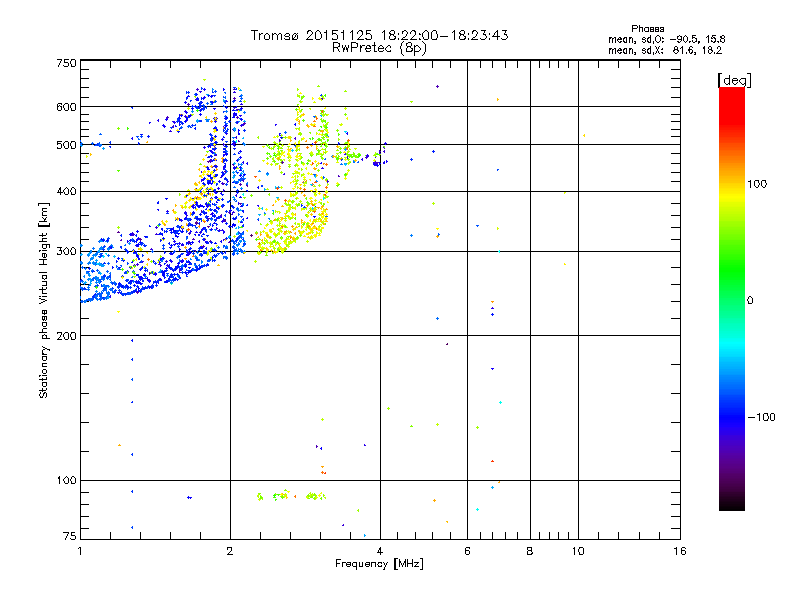Click the '[deg]' colorbar unit label

pos(734,80)
